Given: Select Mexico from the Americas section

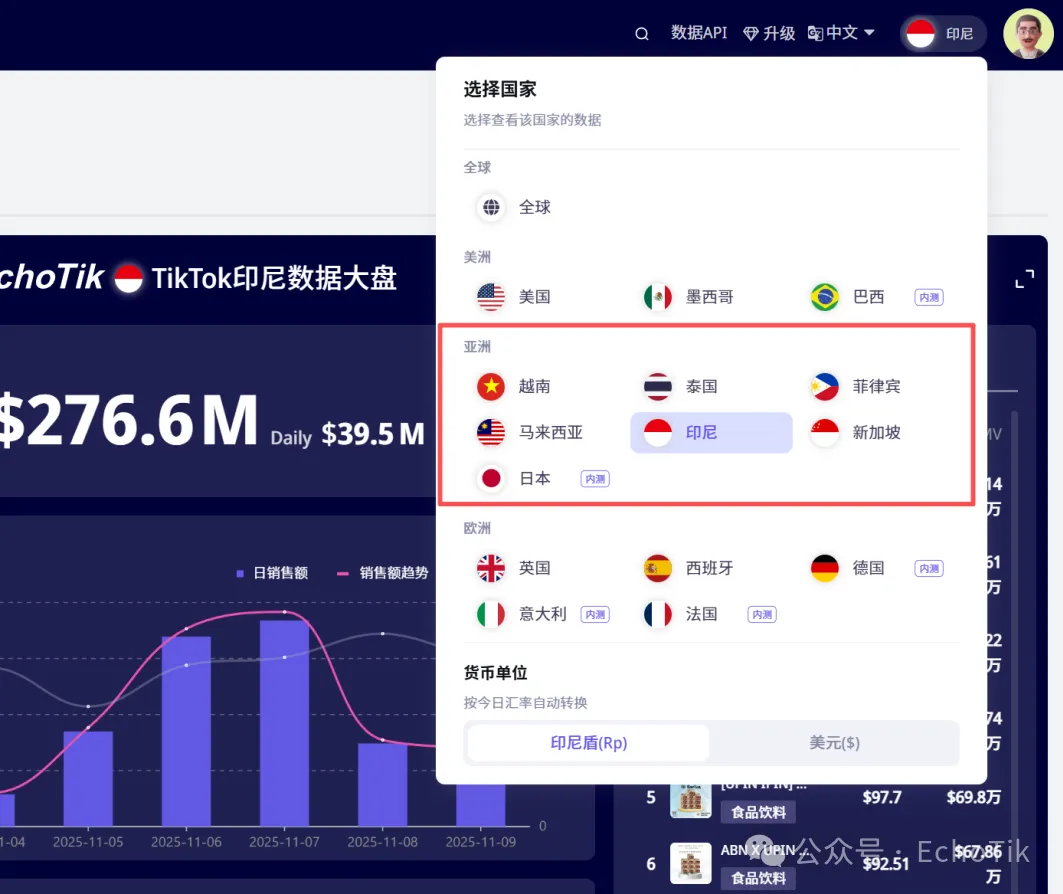Looking at the screenshot, I should pyautogui.click(x=658, y=297).
